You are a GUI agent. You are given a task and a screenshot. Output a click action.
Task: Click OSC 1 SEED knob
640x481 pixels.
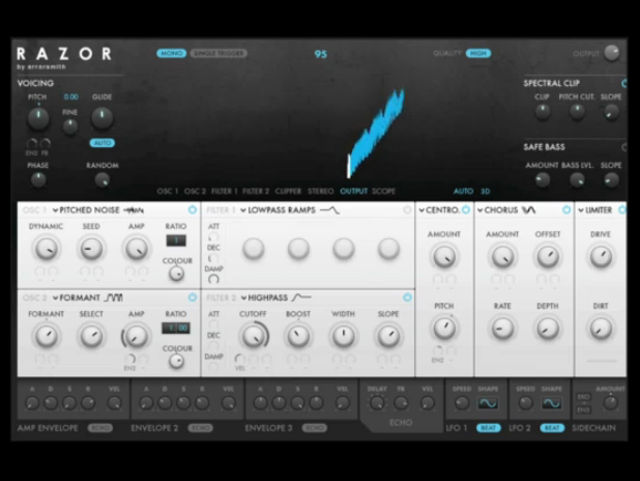[91, 249]
